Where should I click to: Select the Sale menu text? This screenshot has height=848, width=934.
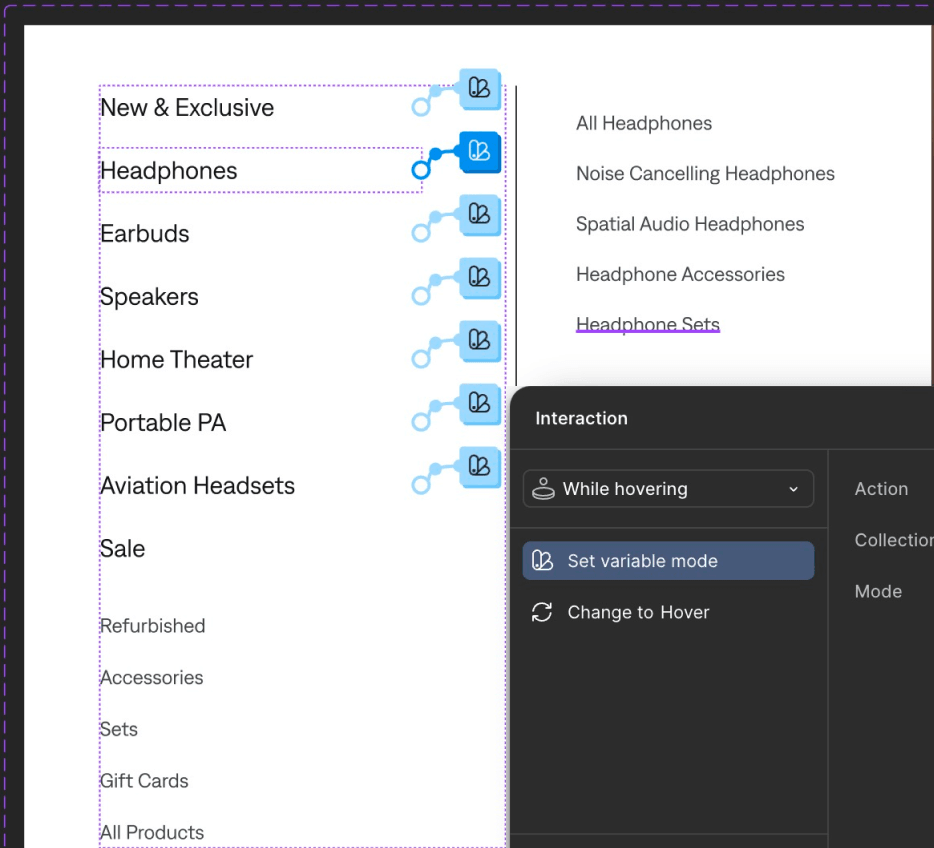(122, 549)
